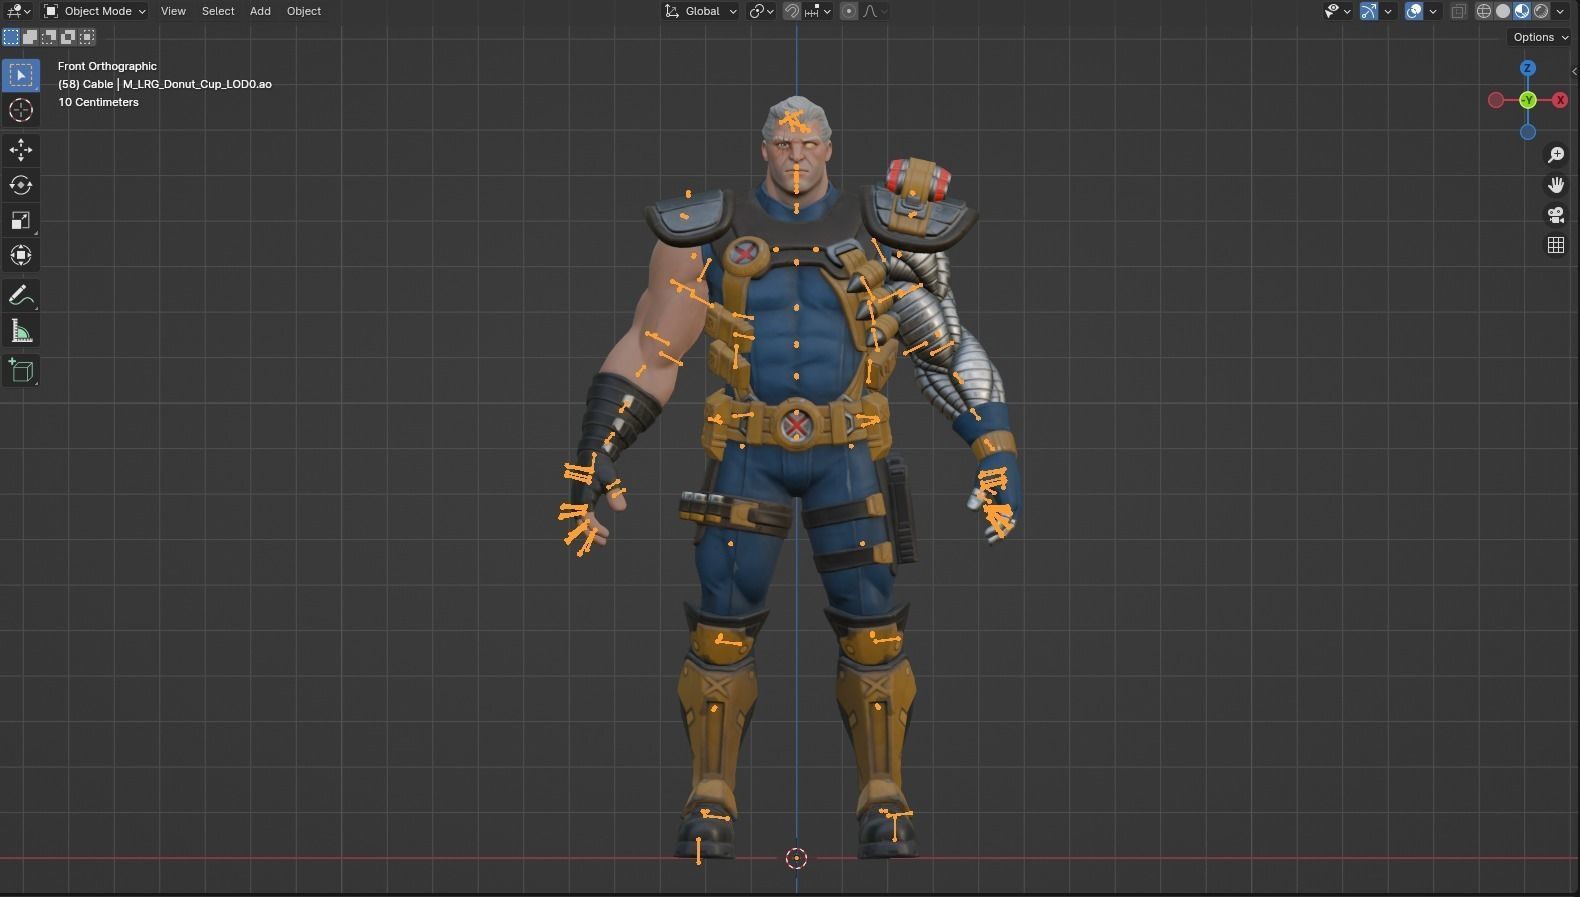This screenshot has width=1580, height=897.
Task: Toggle X-ray mode
Action: (x=1458, y=11)
